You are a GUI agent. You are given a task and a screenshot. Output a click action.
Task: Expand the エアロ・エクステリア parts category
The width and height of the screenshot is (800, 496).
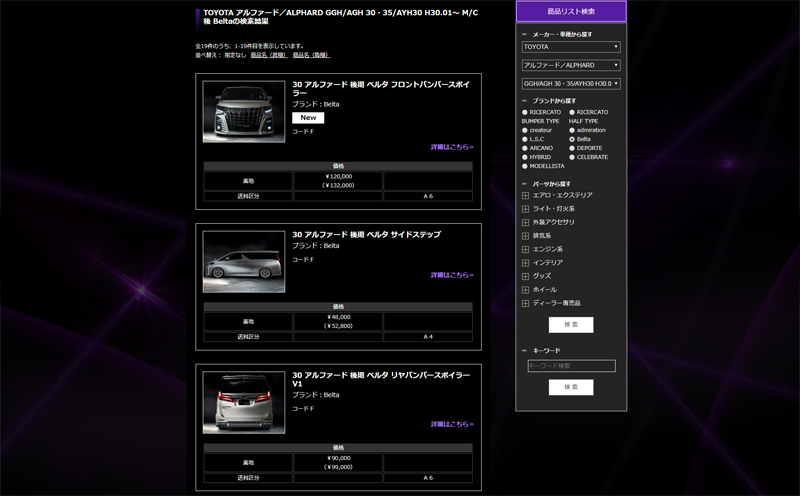pos(526,195)
